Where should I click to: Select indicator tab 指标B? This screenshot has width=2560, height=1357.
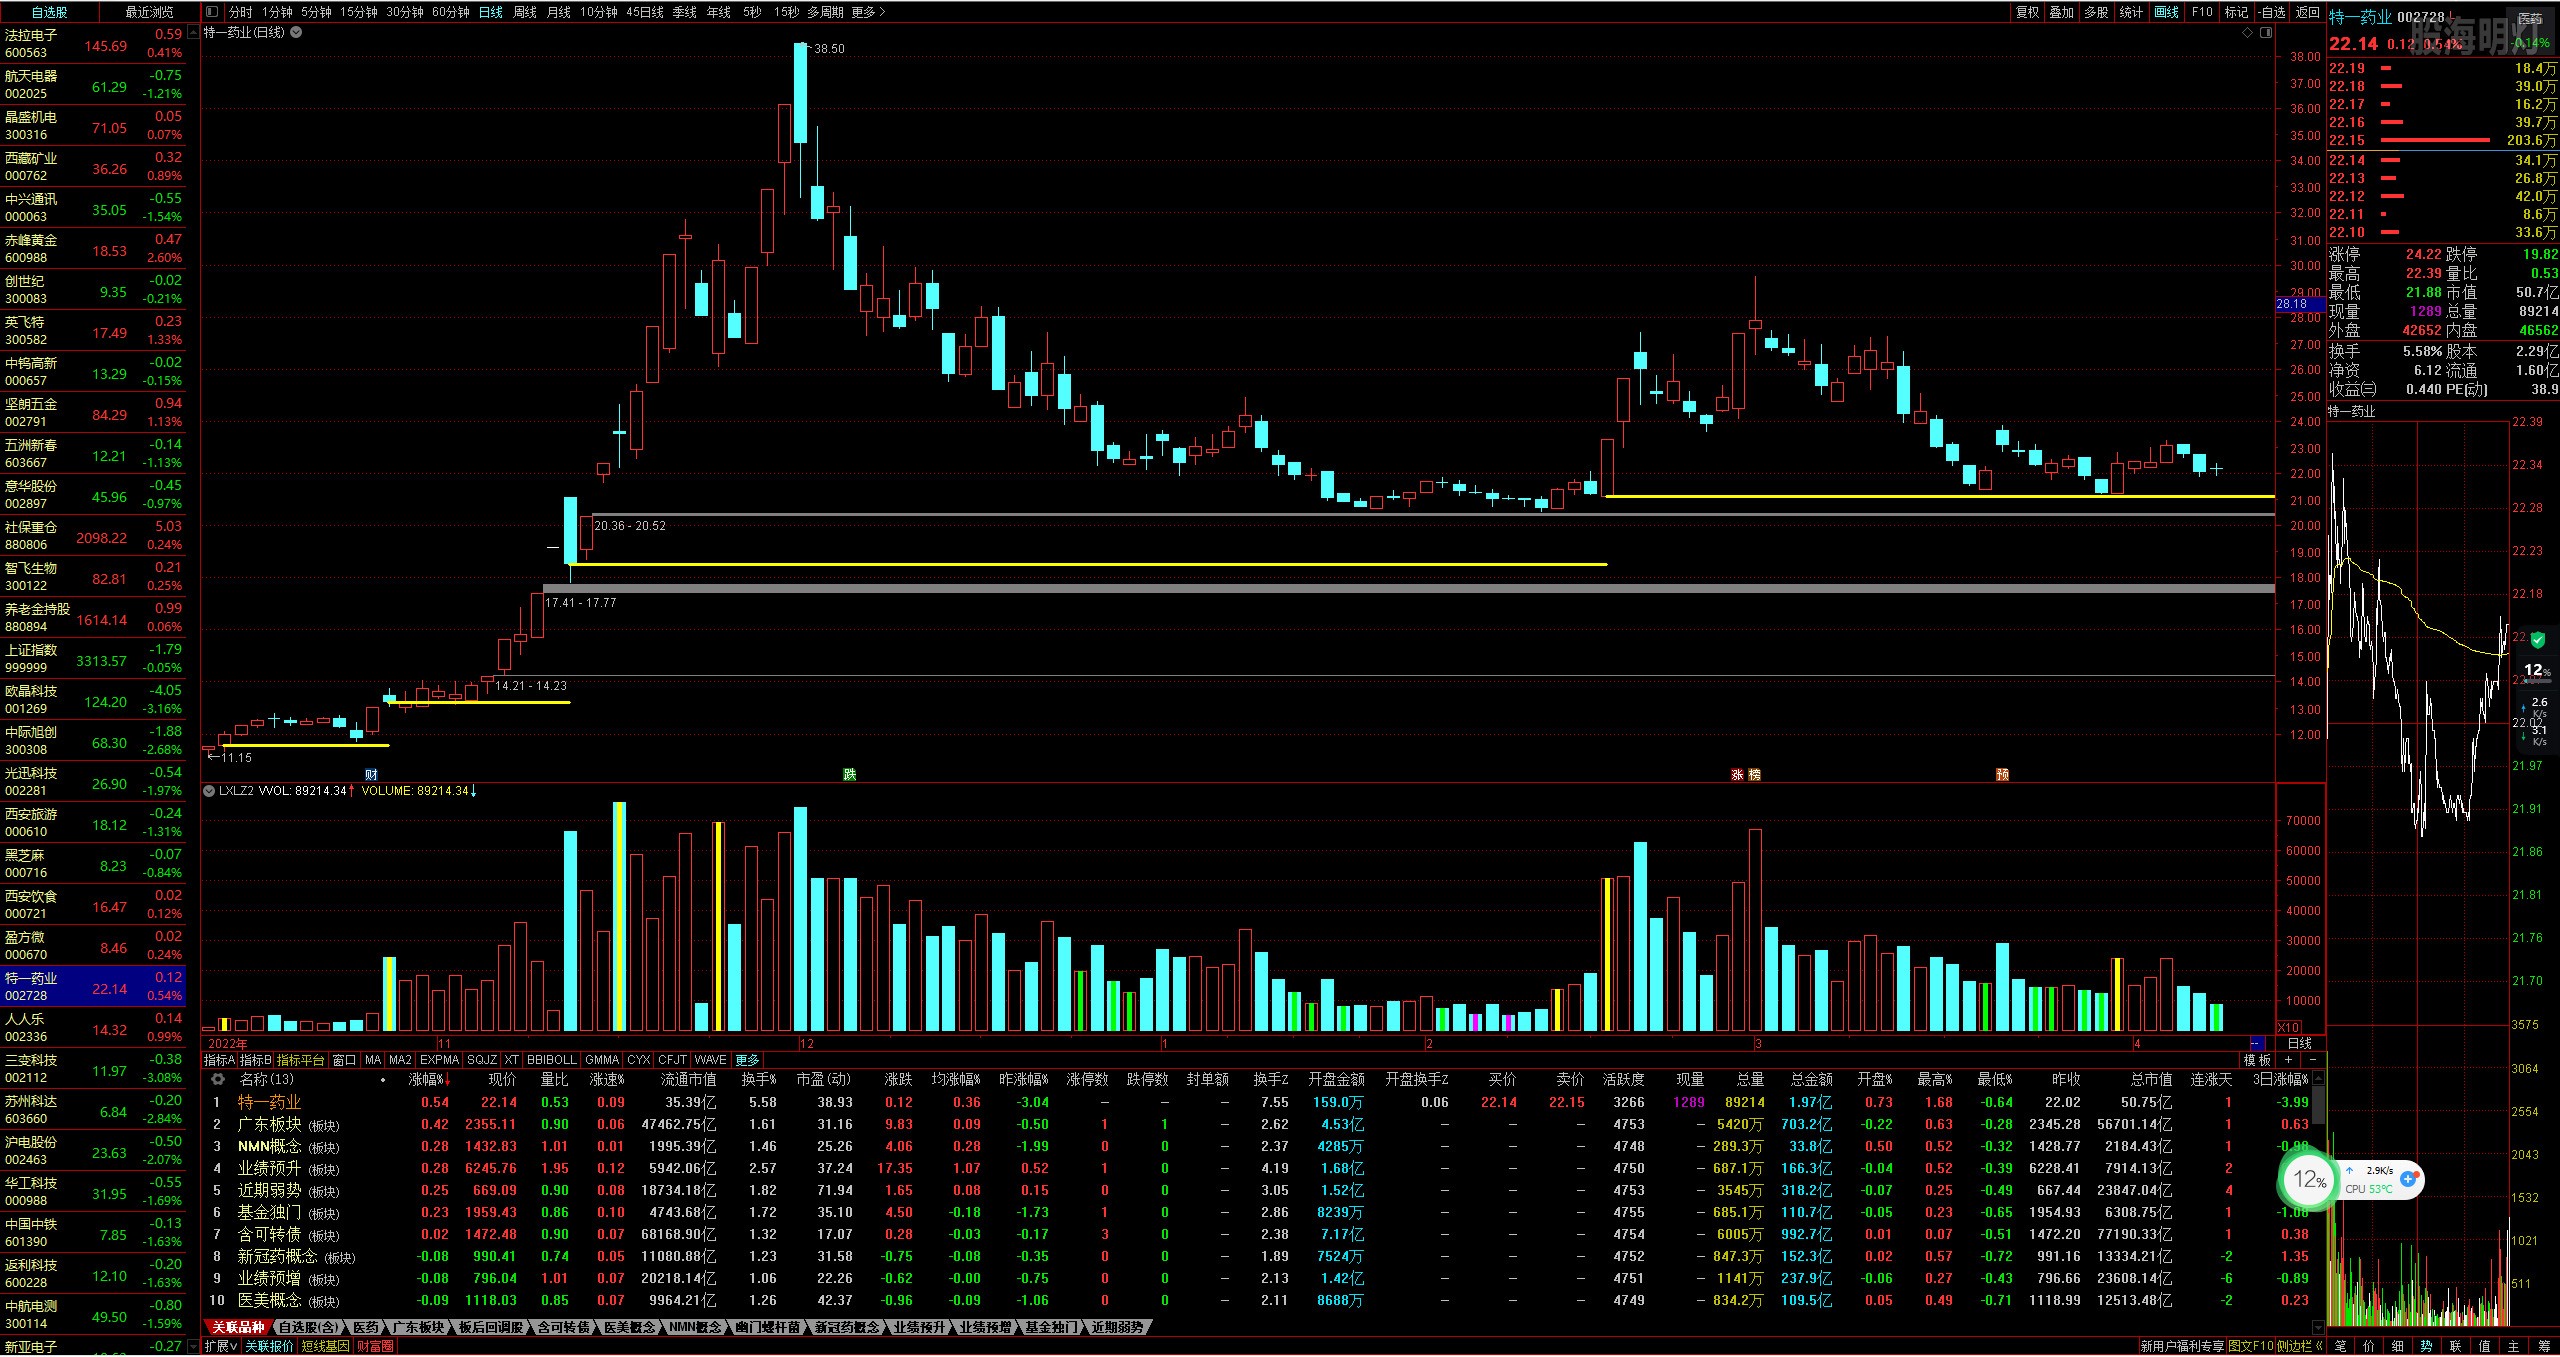[x=256, y=1060]
